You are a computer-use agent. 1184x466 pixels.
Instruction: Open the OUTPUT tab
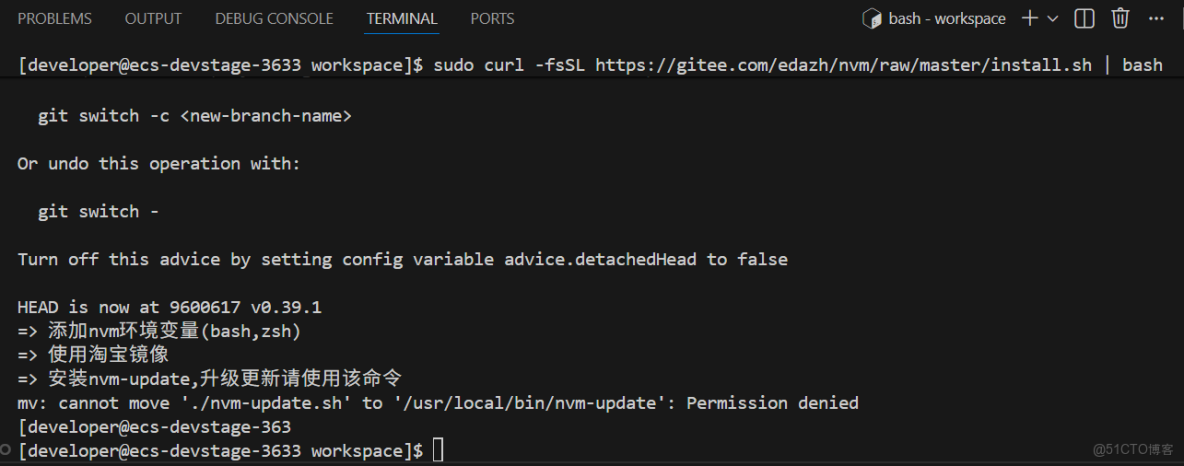point(153,19)
